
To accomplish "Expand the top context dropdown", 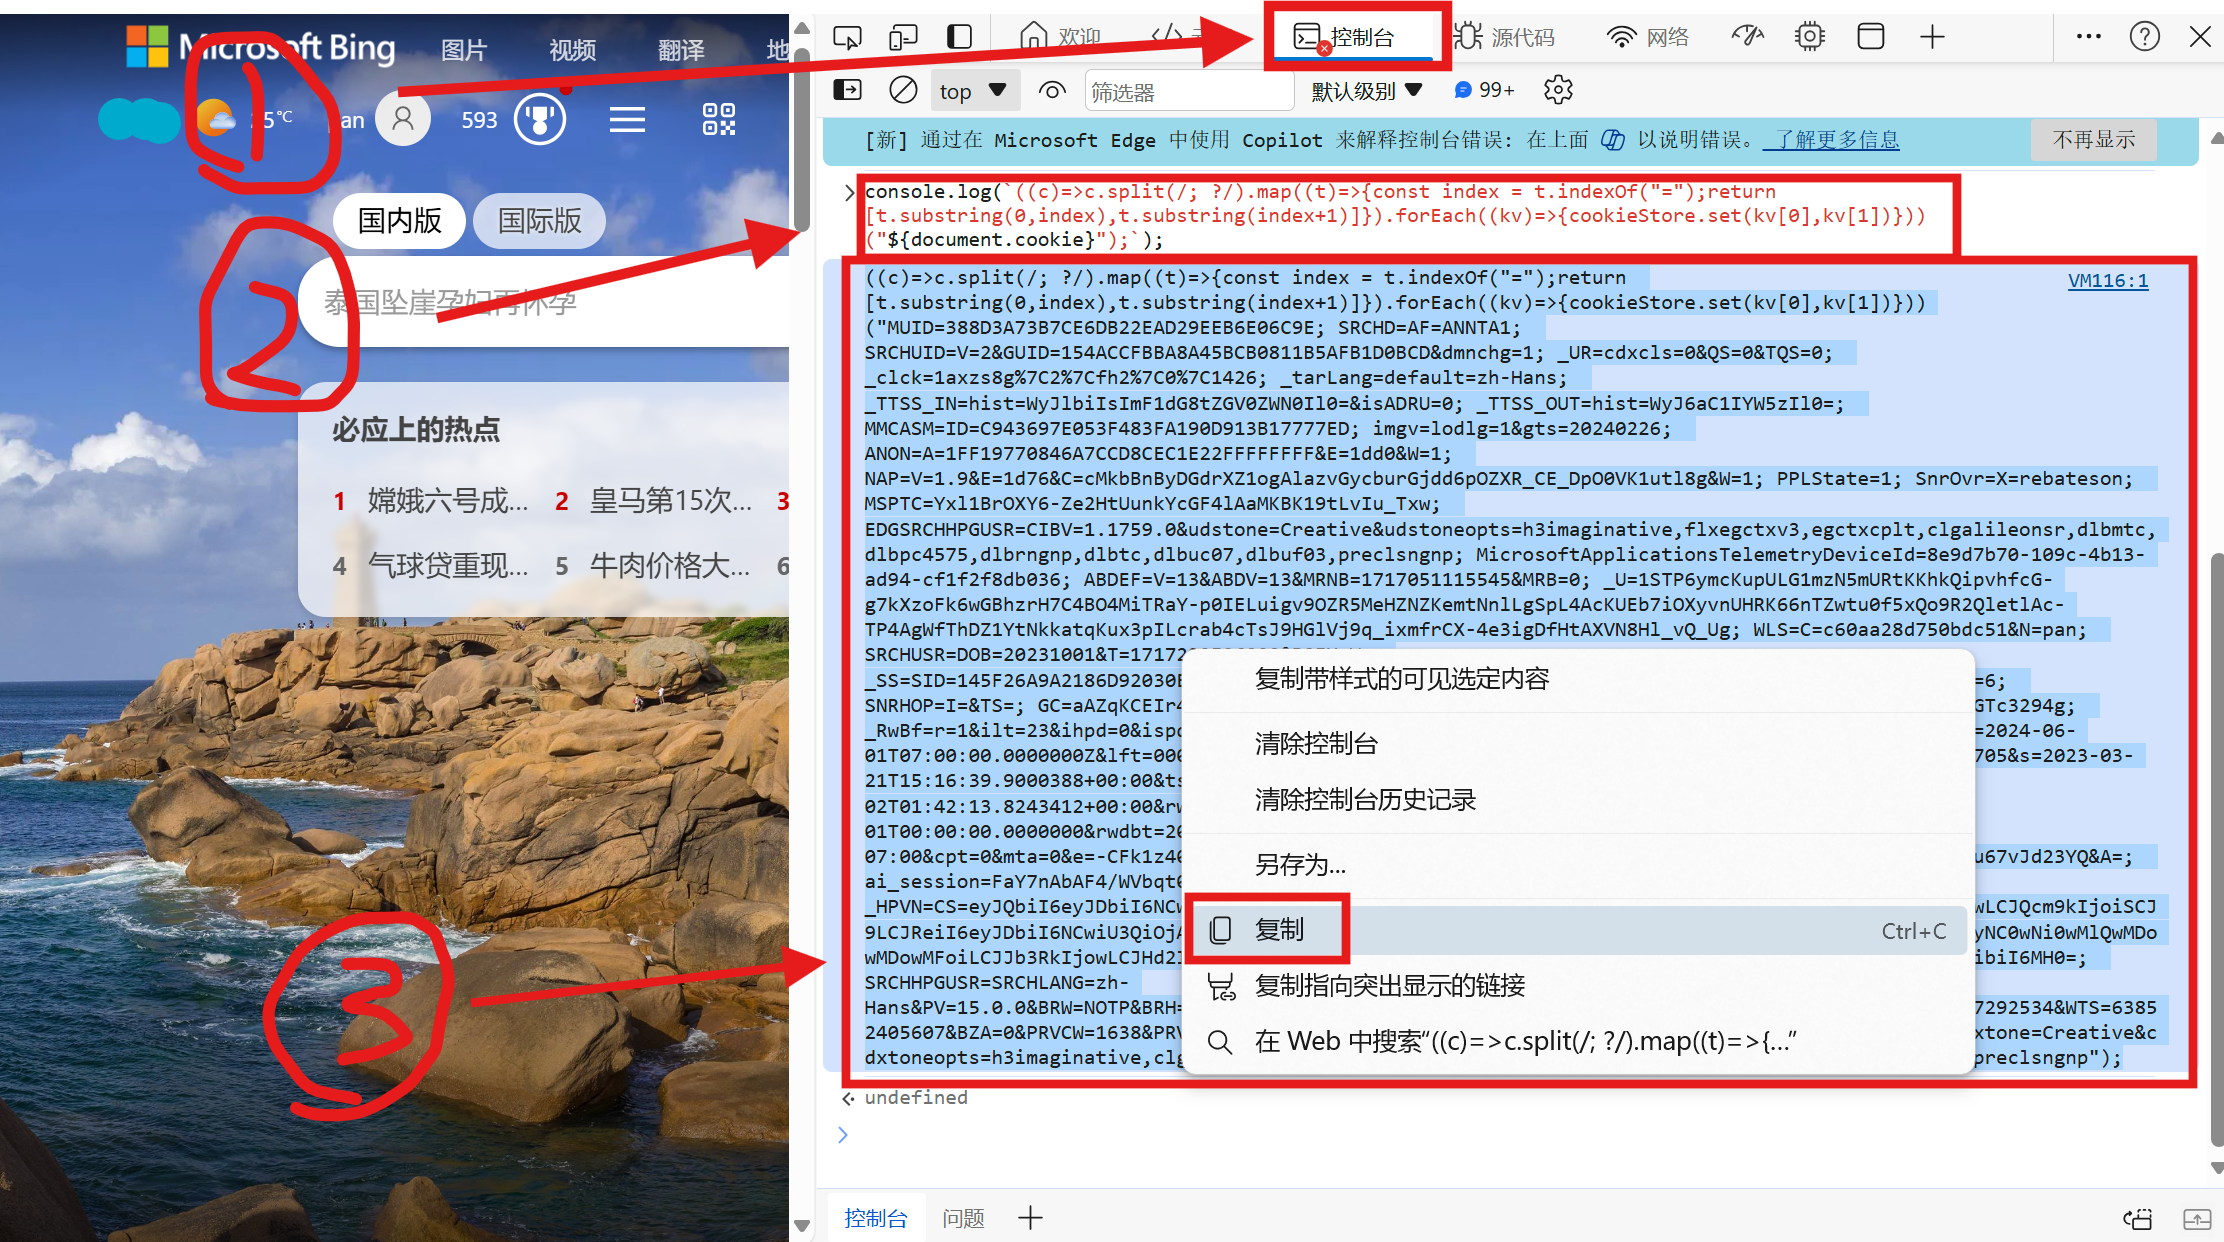I will [973, 91].
